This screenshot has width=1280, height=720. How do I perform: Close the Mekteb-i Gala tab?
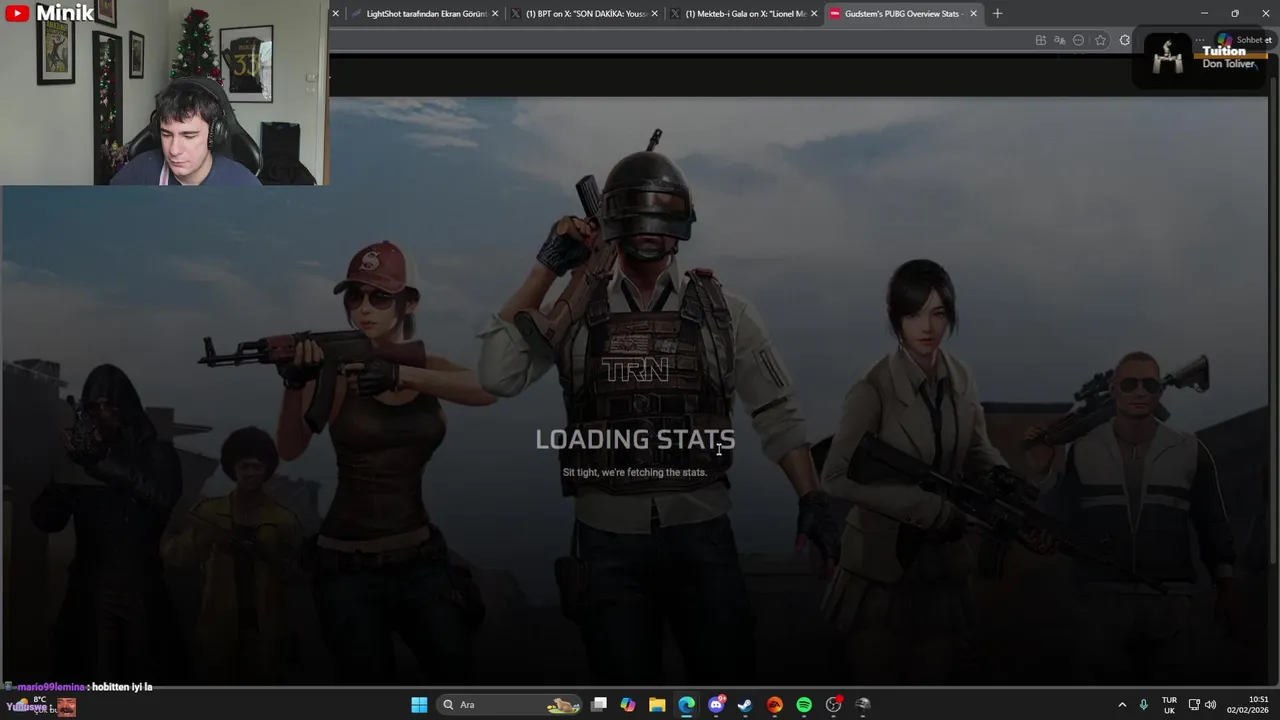tap(814, 14)
